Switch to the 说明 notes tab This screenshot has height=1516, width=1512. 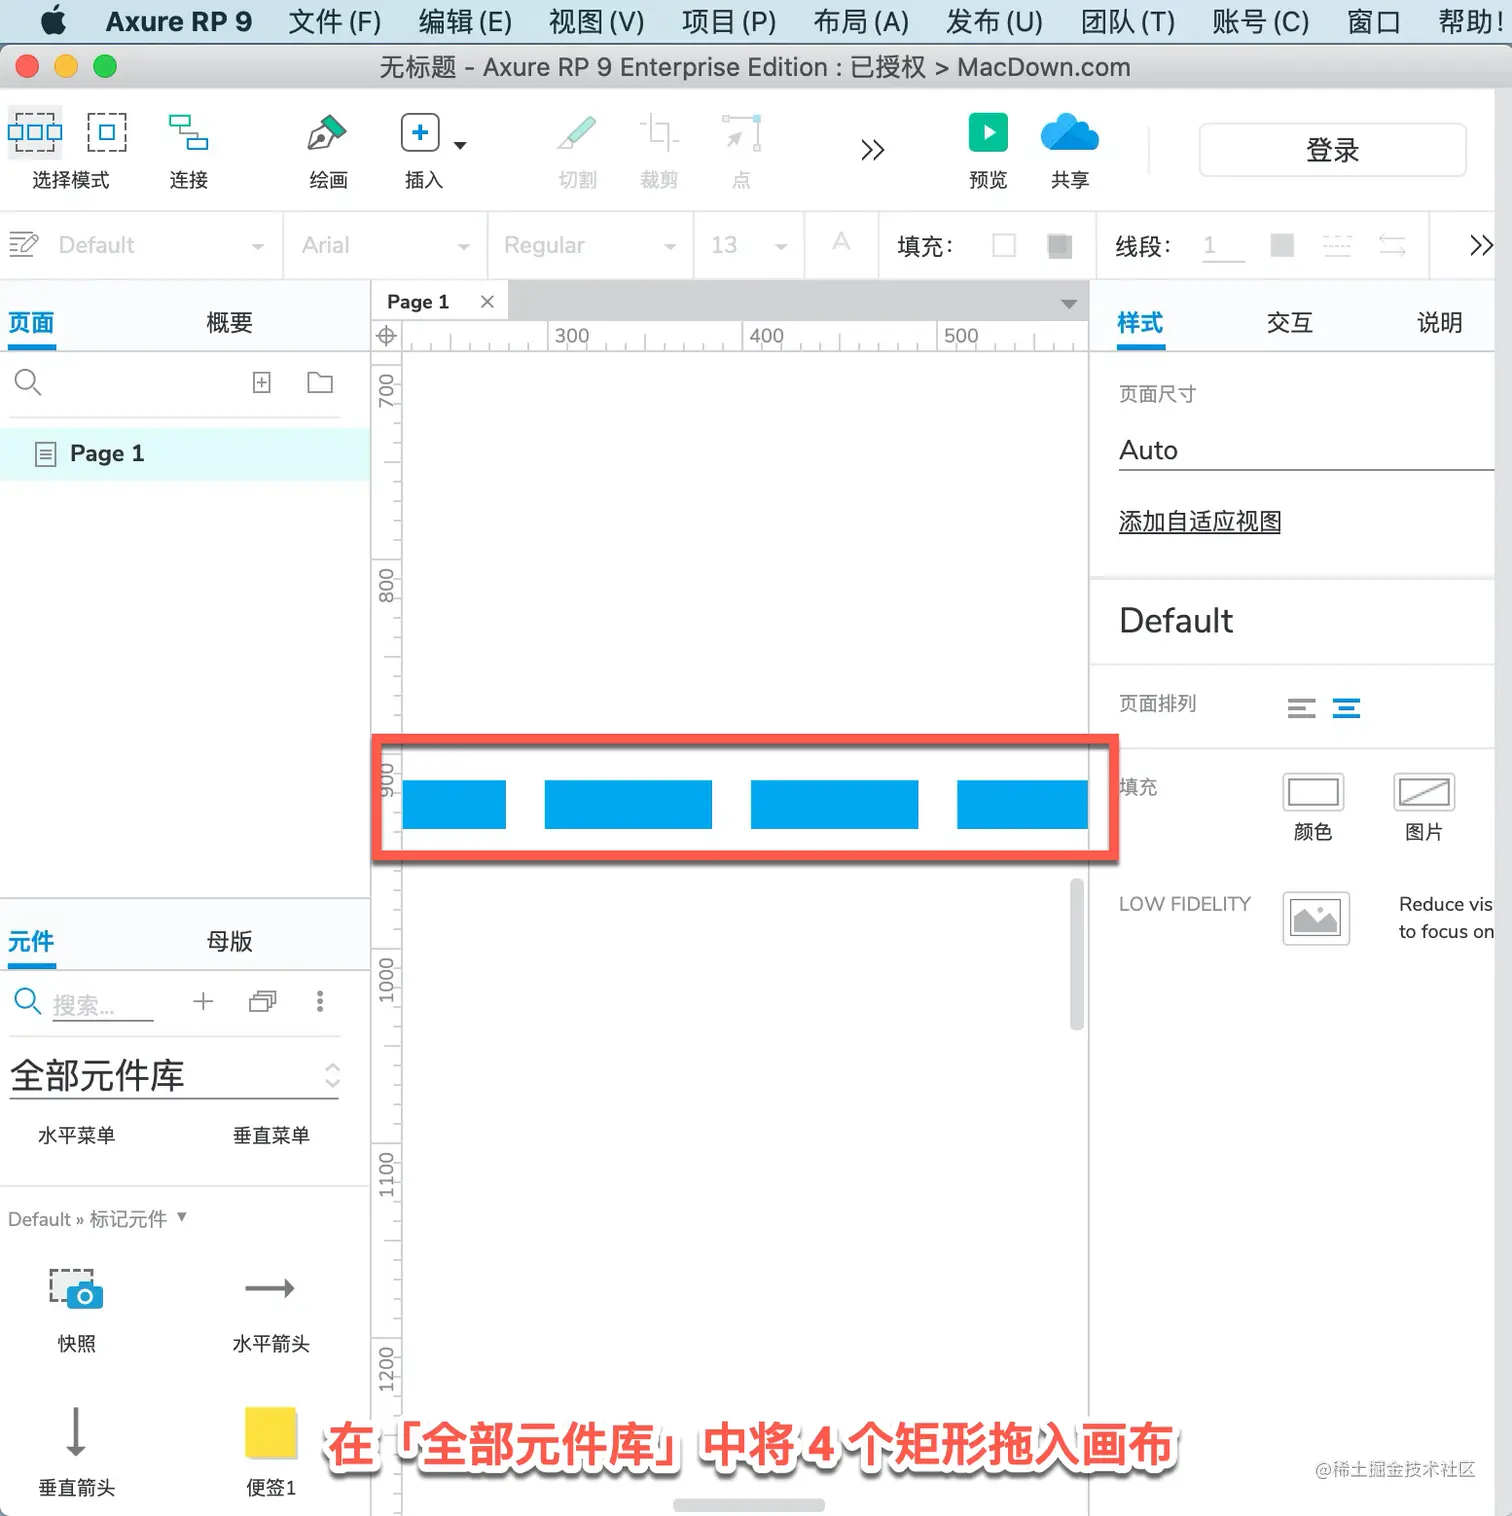click(1439, 323)
